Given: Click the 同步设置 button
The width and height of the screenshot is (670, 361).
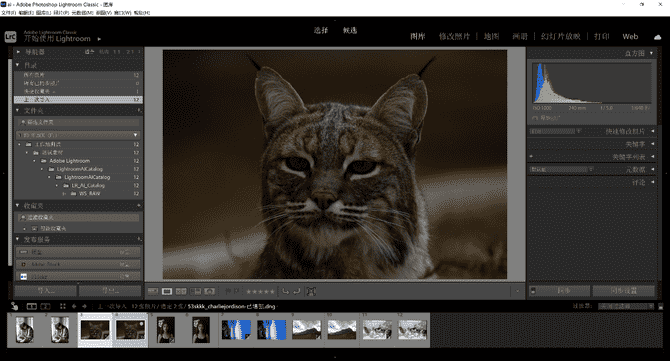Looking at the screenshot, I should [623, 291].
